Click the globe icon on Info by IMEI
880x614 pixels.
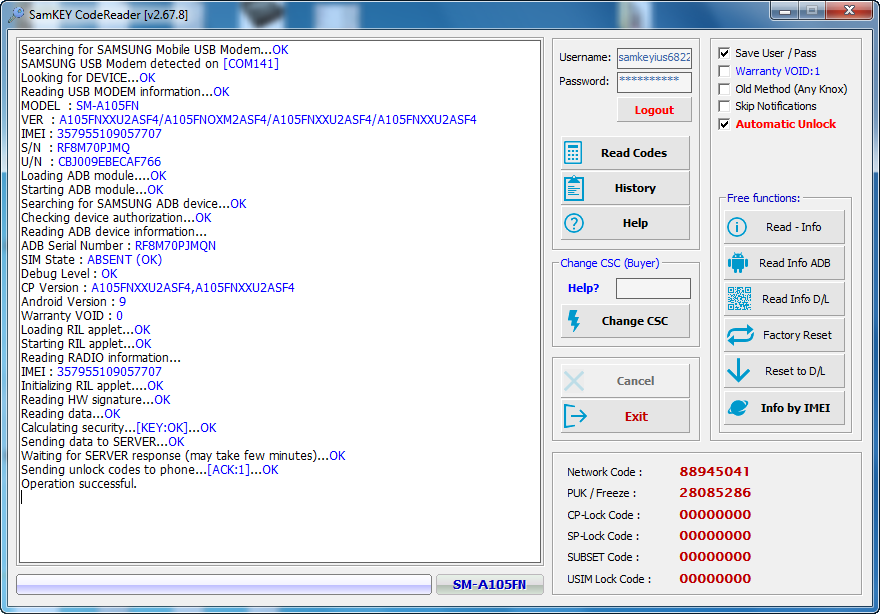click(738, 407)
